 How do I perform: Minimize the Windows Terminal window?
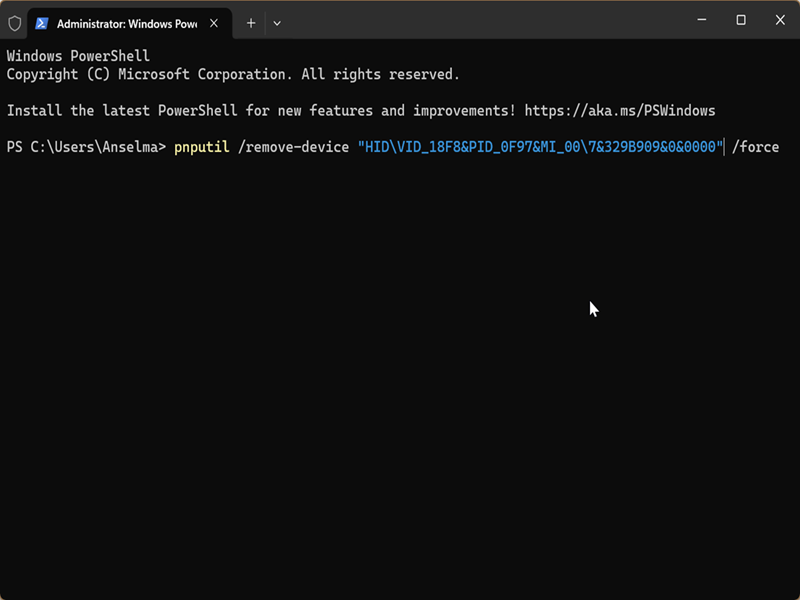pyautogui.click(x=702, y=20)
